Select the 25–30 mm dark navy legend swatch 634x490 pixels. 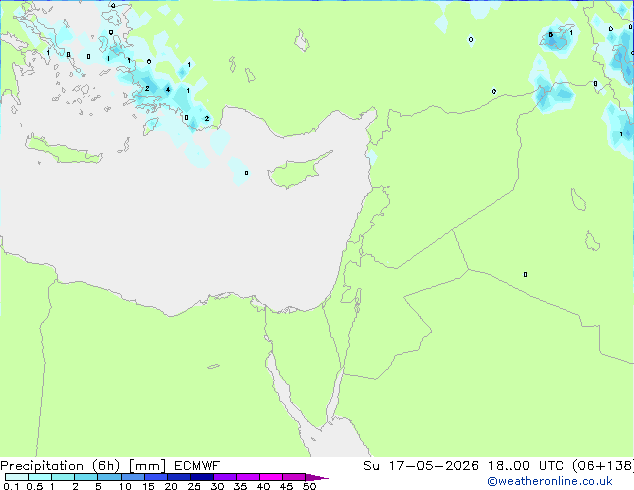pos(202,477)
